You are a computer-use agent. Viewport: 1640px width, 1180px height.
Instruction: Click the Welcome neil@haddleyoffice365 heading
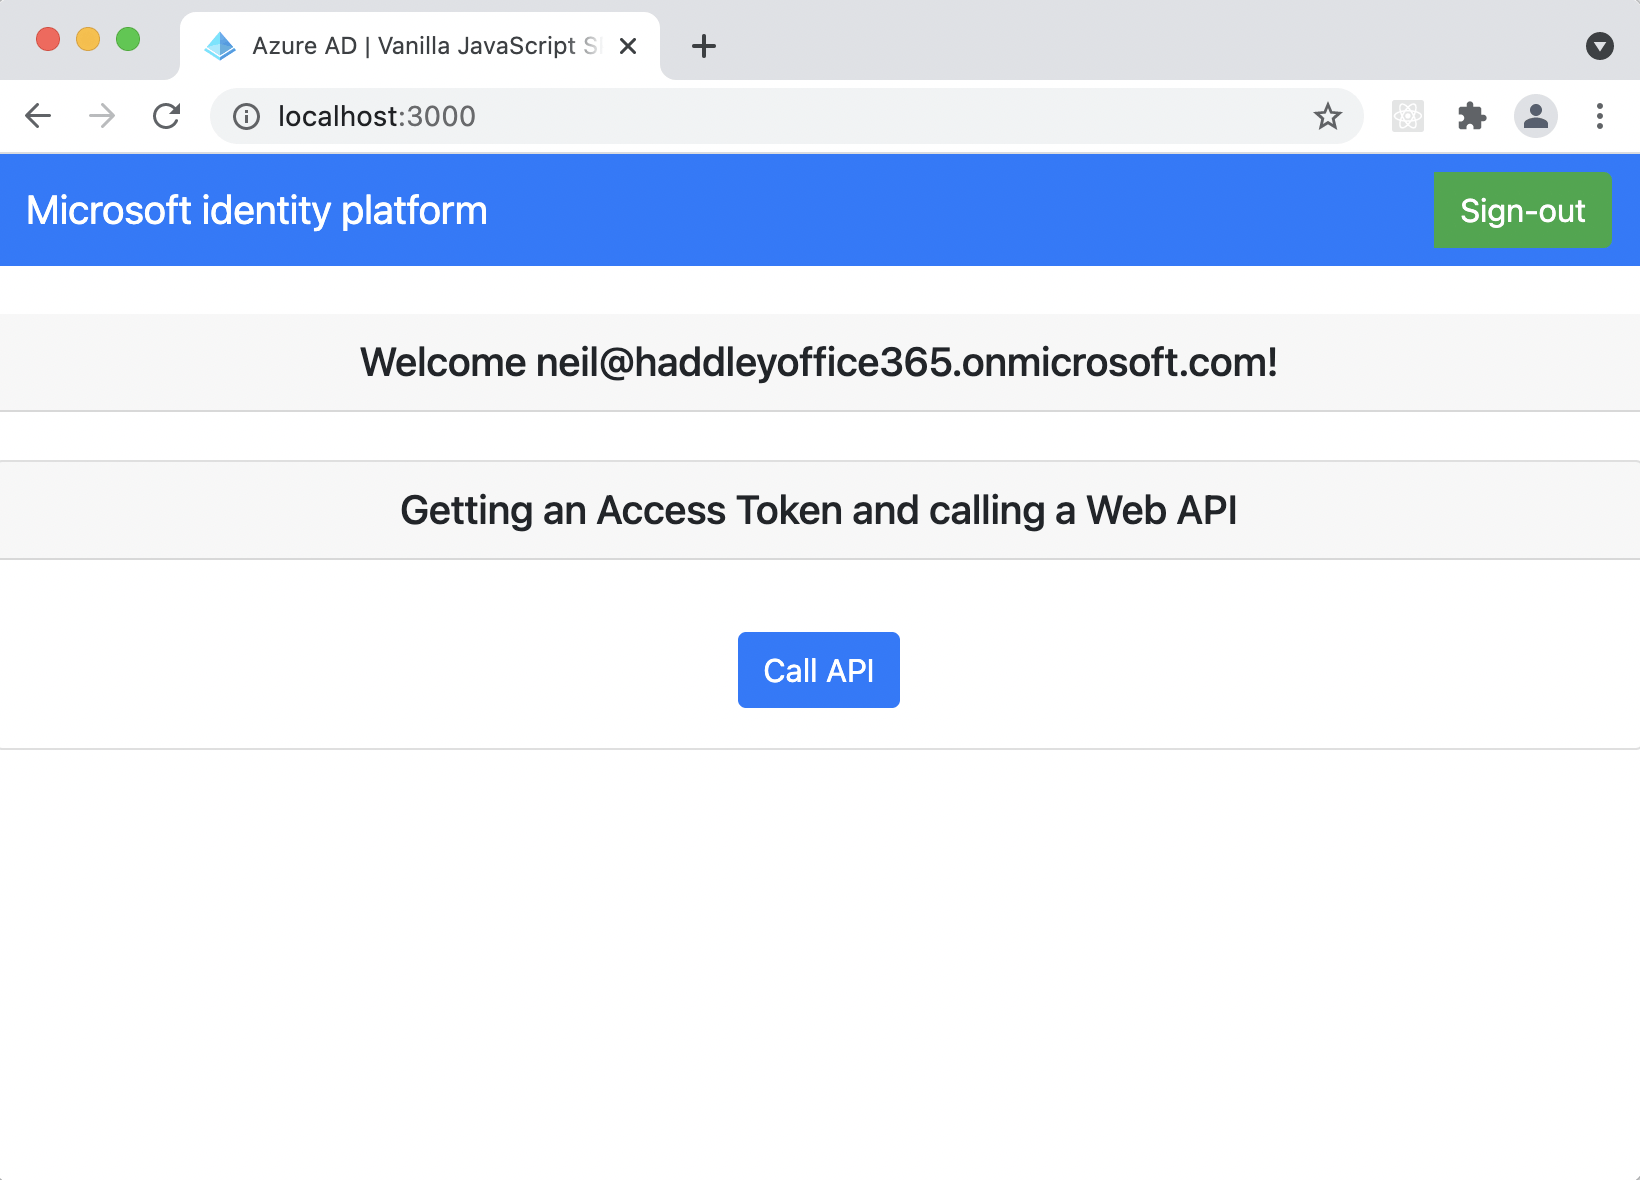coord(819,362)
